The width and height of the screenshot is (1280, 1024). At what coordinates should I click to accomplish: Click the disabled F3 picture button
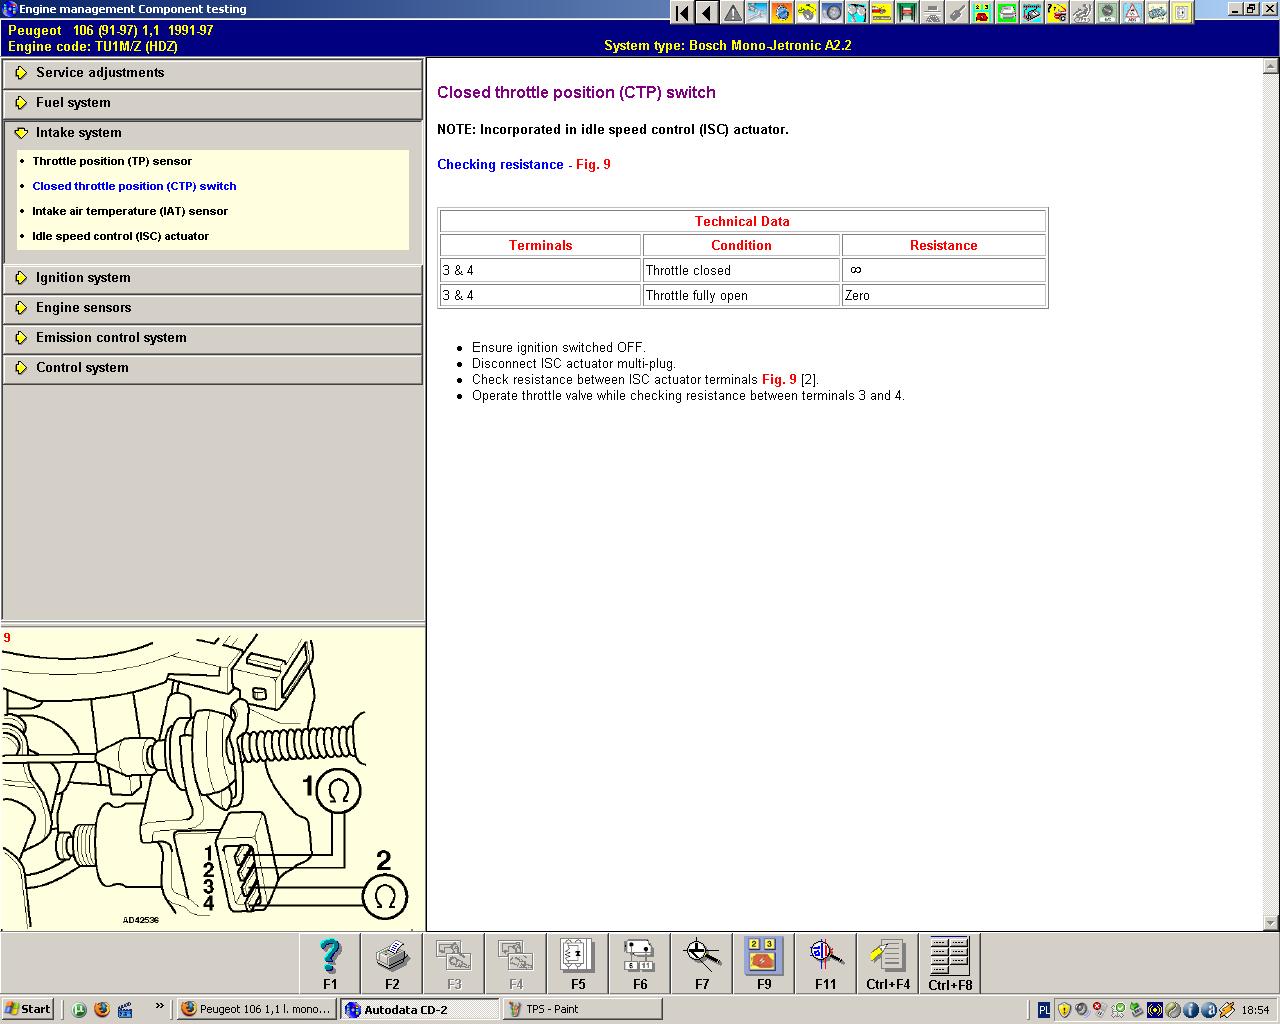tap(454, 964)
